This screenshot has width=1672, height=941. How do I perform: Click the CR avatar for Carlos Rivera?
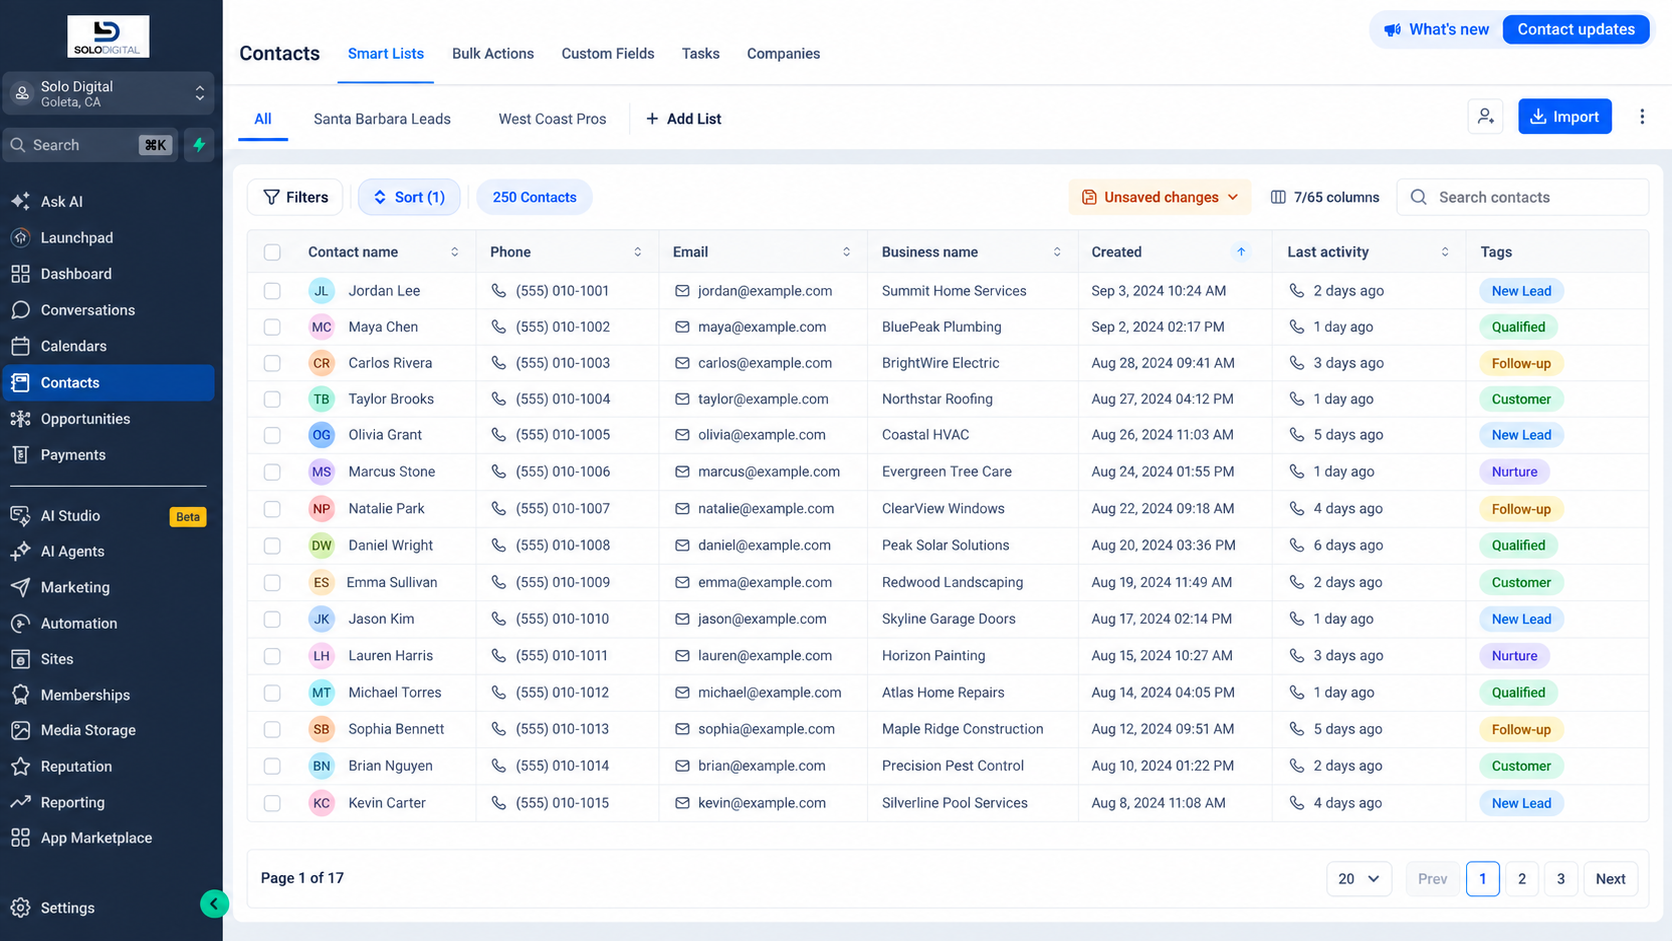pos(321,363)
